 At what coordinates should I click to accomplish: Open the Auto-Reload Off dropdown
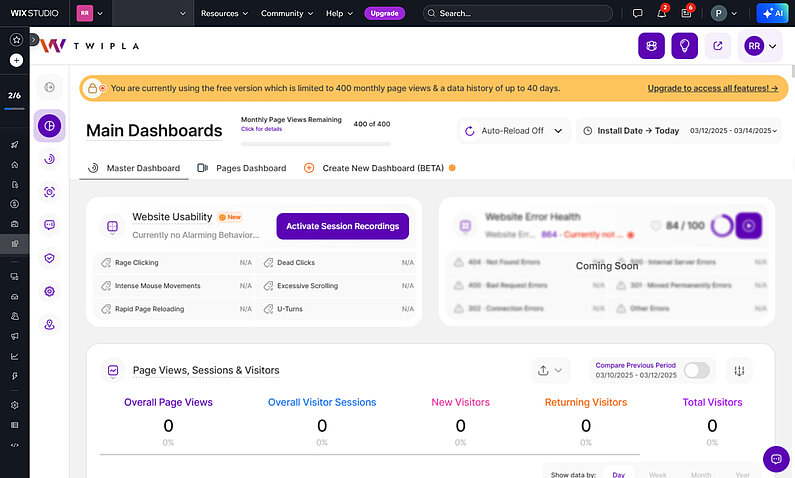[x=514, y=131]
